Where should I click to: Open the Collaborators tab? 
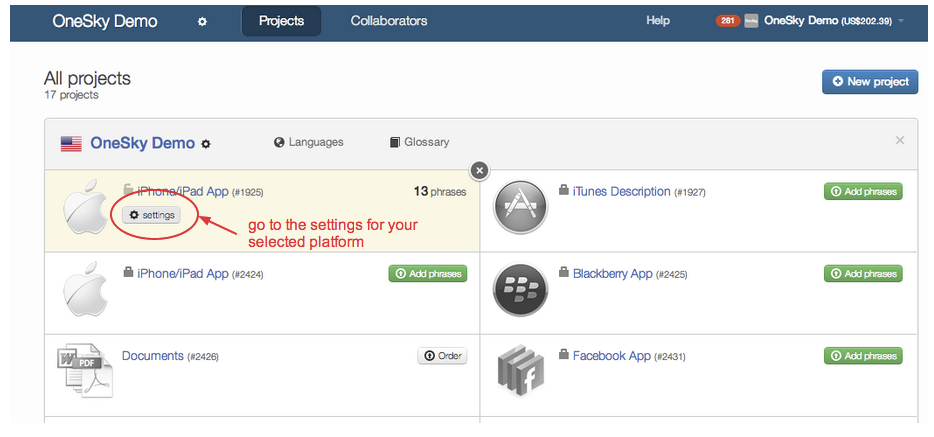point(389,21)
